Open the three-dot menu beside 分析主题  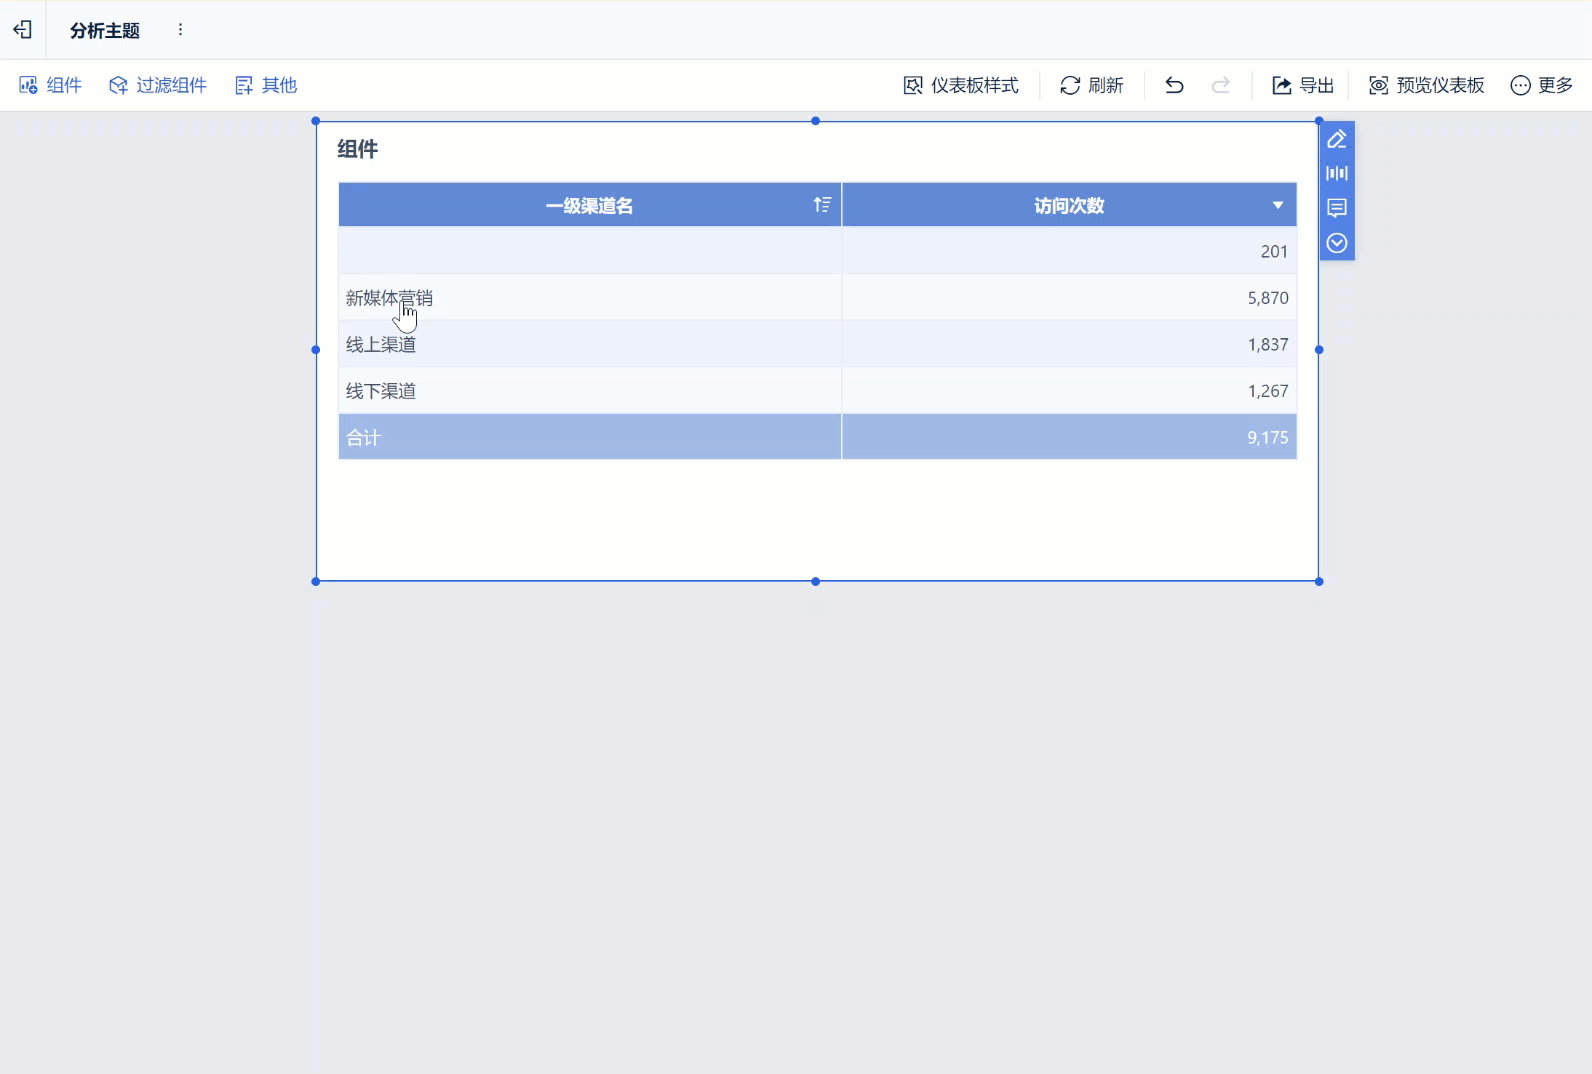pyautogui.click(x=180, y=30)
